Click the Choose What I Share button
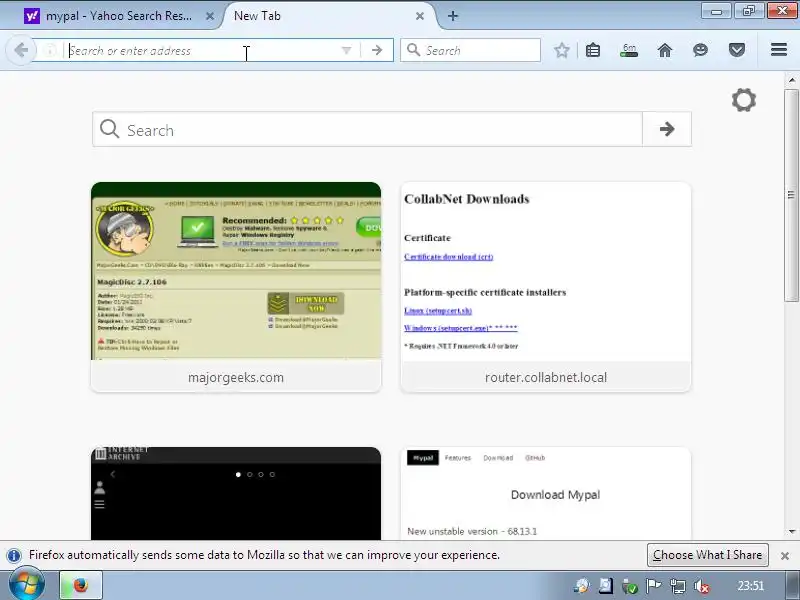The image size is (800, 600). click(x=707, y=555)
